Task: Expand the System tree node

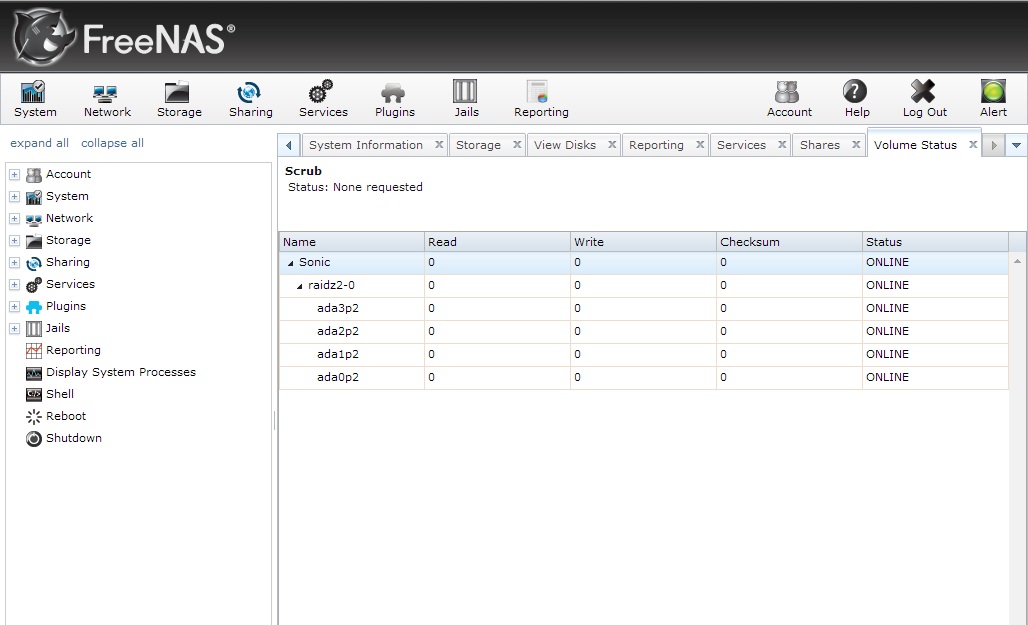Action: click(14, 197)
